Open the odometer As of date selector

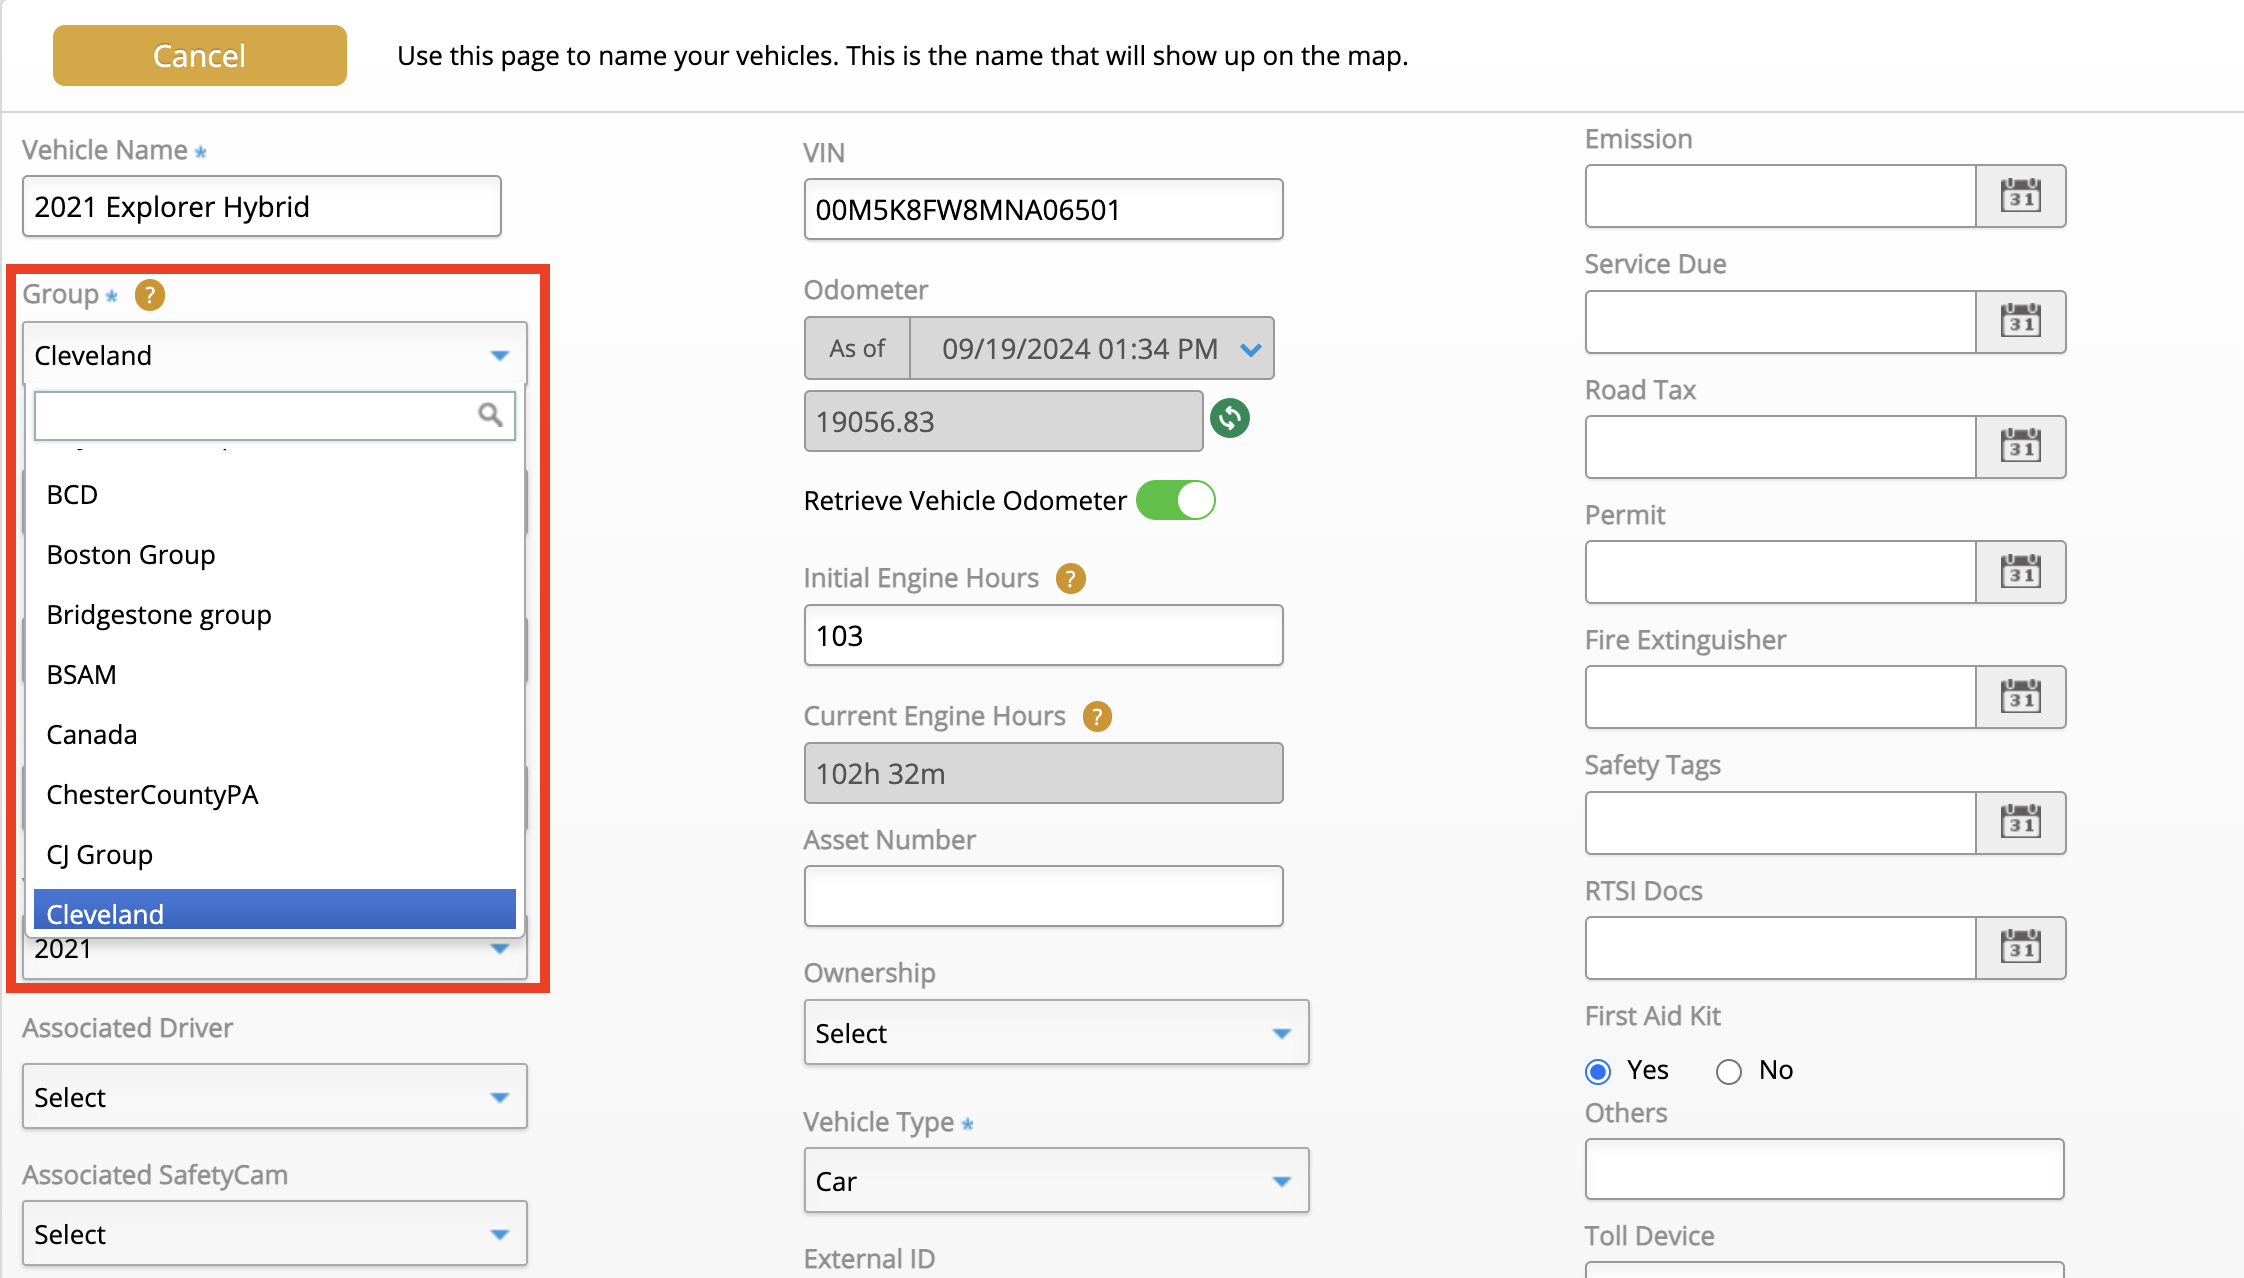pos(1091,349)
